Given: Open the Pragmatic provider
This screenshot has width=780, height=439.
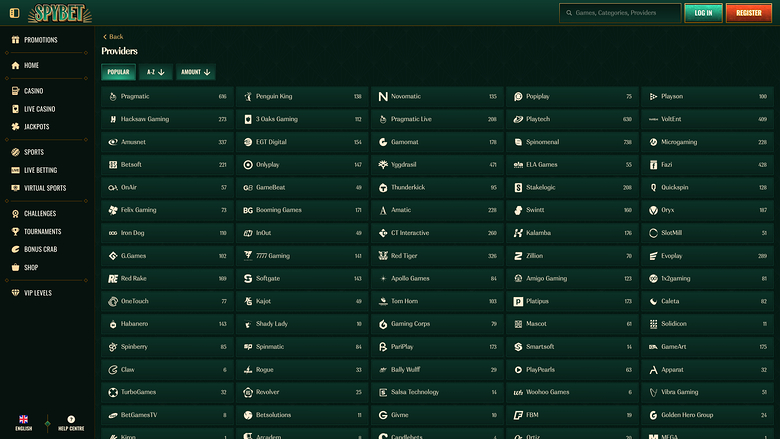Looking at the screenshot, I should (x=167, y=96).
